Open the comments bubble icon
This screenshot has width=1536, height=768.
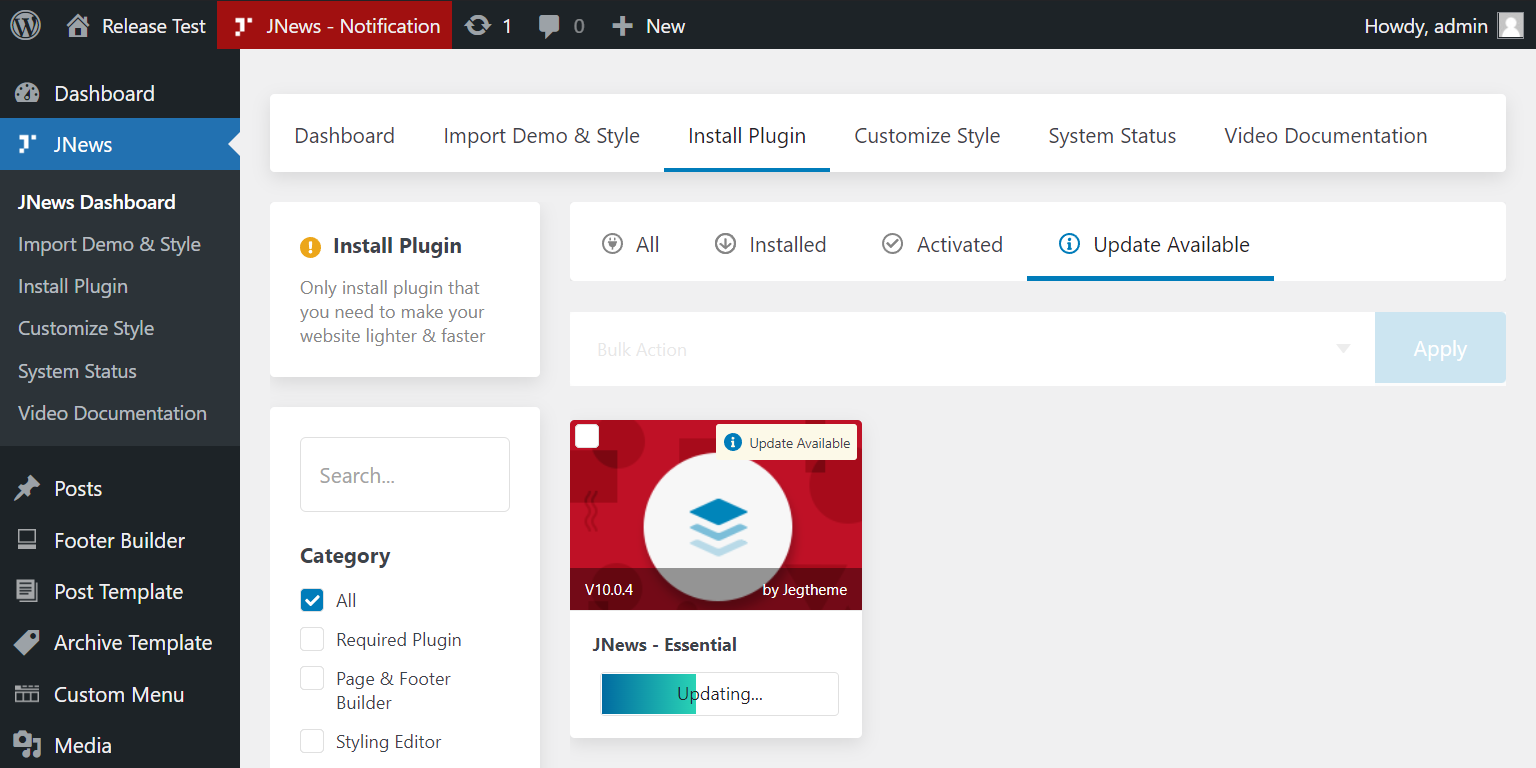[549, 26]
